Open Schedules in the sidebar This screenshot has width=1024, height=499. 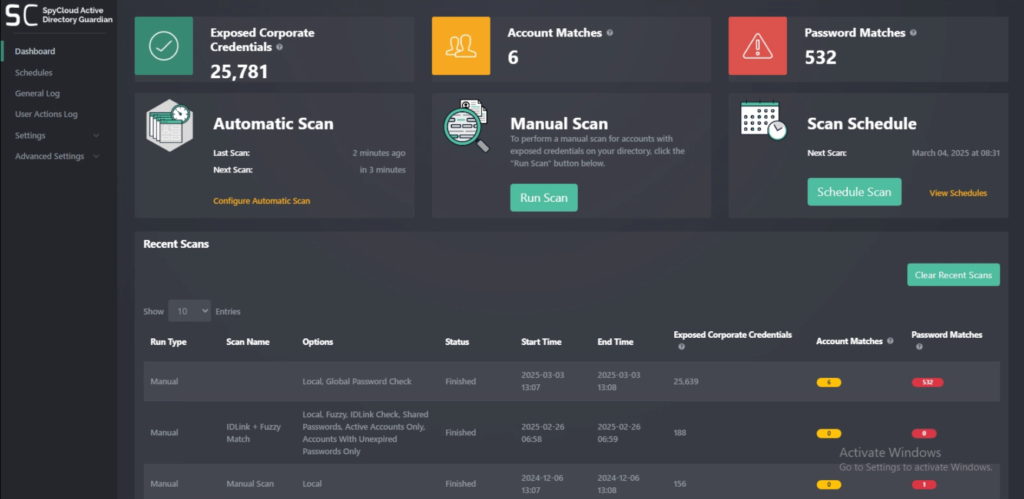34,73
